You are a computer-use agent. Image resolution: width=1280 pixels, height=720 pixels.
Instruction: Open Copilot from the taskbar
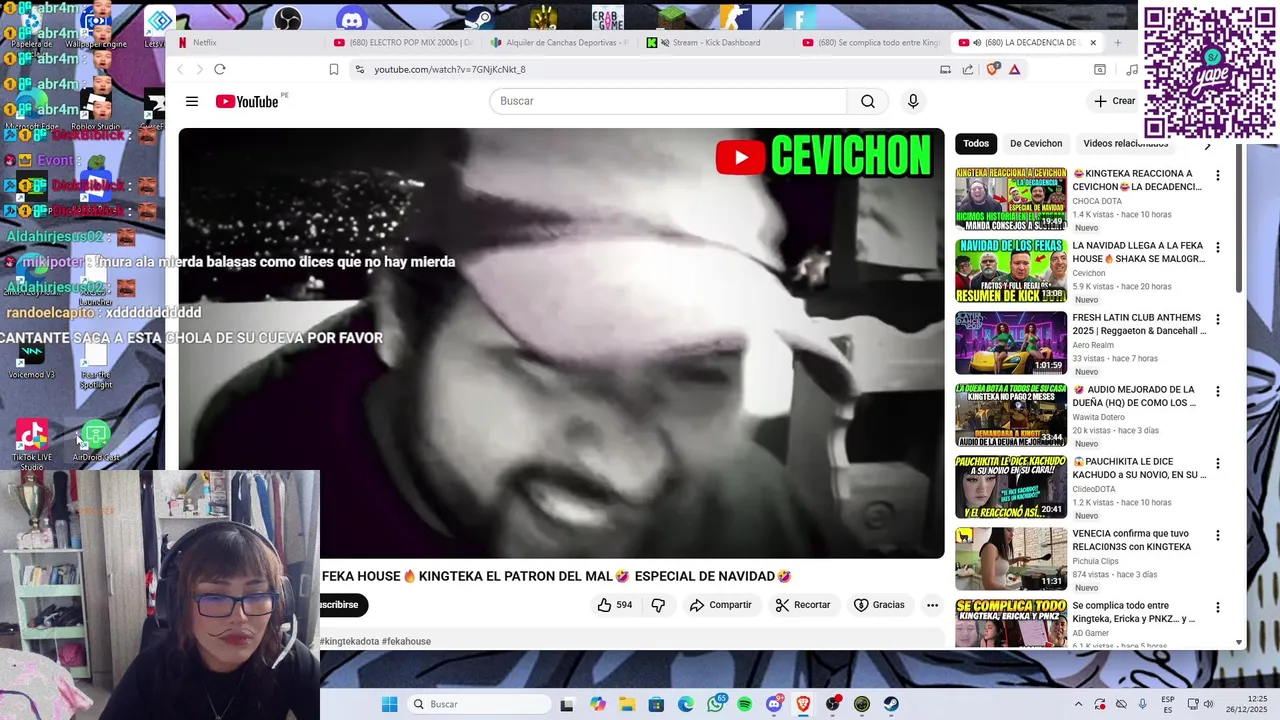[598, 704]
